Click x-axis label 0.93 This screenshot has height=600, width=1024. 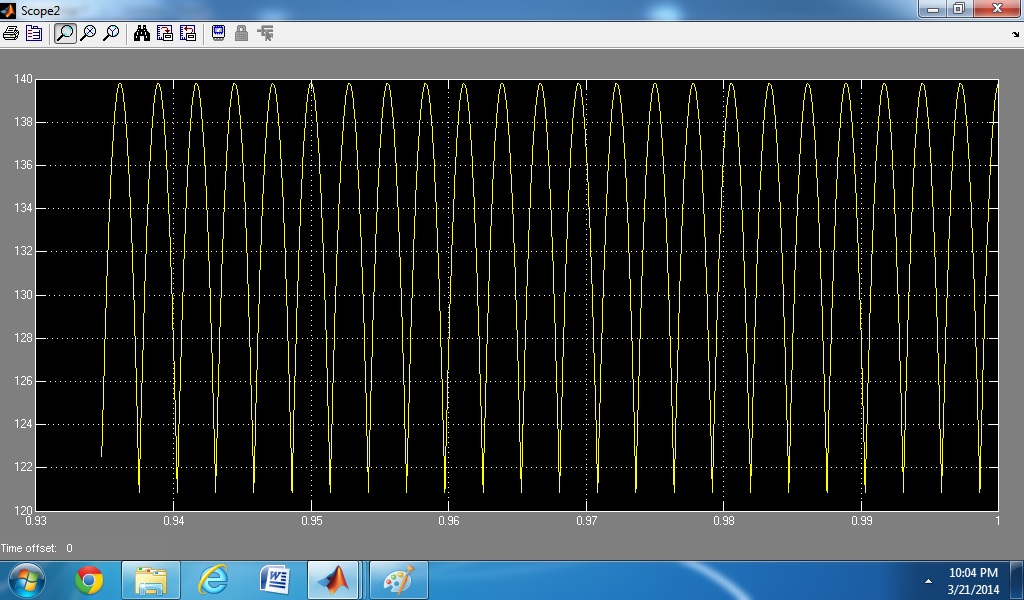click(x=36, y=521)
